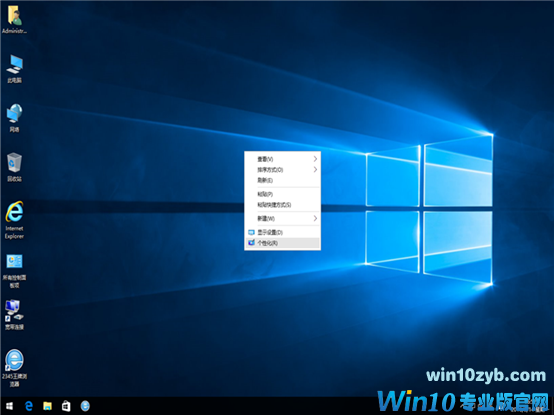Choose 粘贴快捷方式(S) in the context menu

click(x=282, y=204)
